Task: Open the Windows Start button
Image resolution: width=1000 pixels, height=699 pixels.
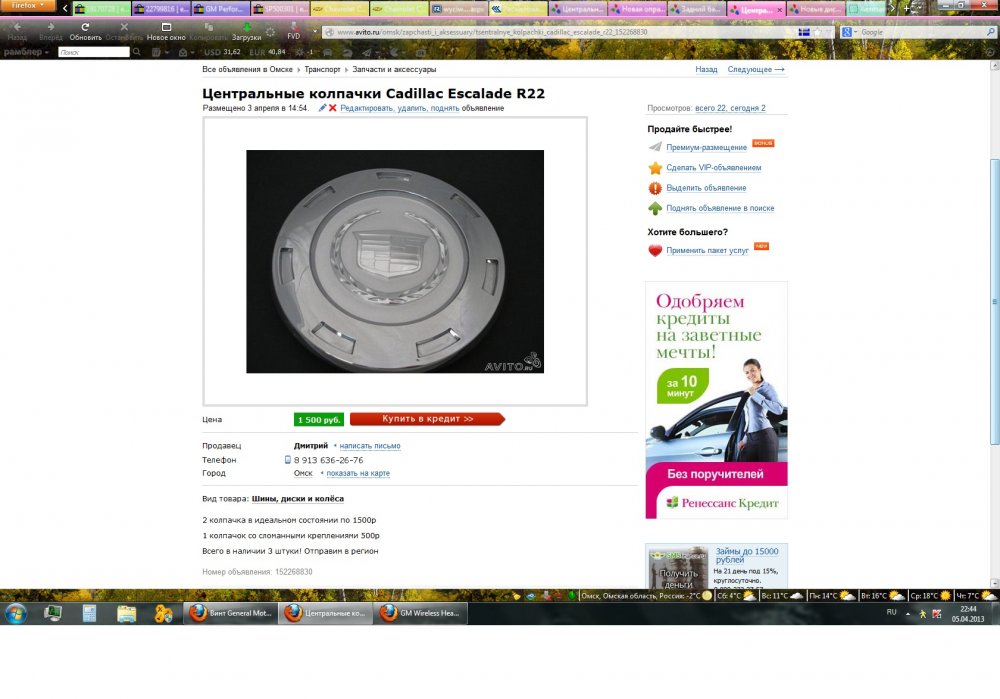Action: (16, 613)
